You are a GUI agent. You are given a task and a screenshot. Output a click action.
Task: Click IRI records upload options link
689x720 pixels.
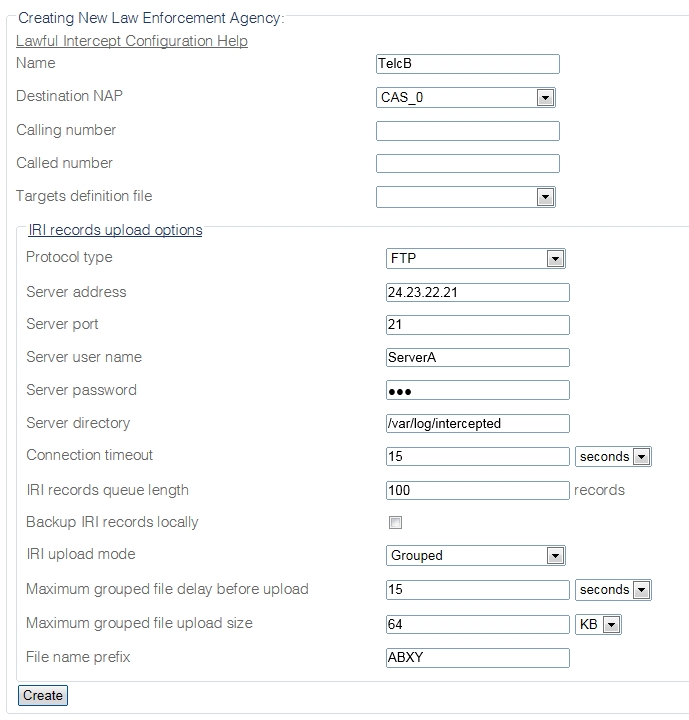click(115, 230)
